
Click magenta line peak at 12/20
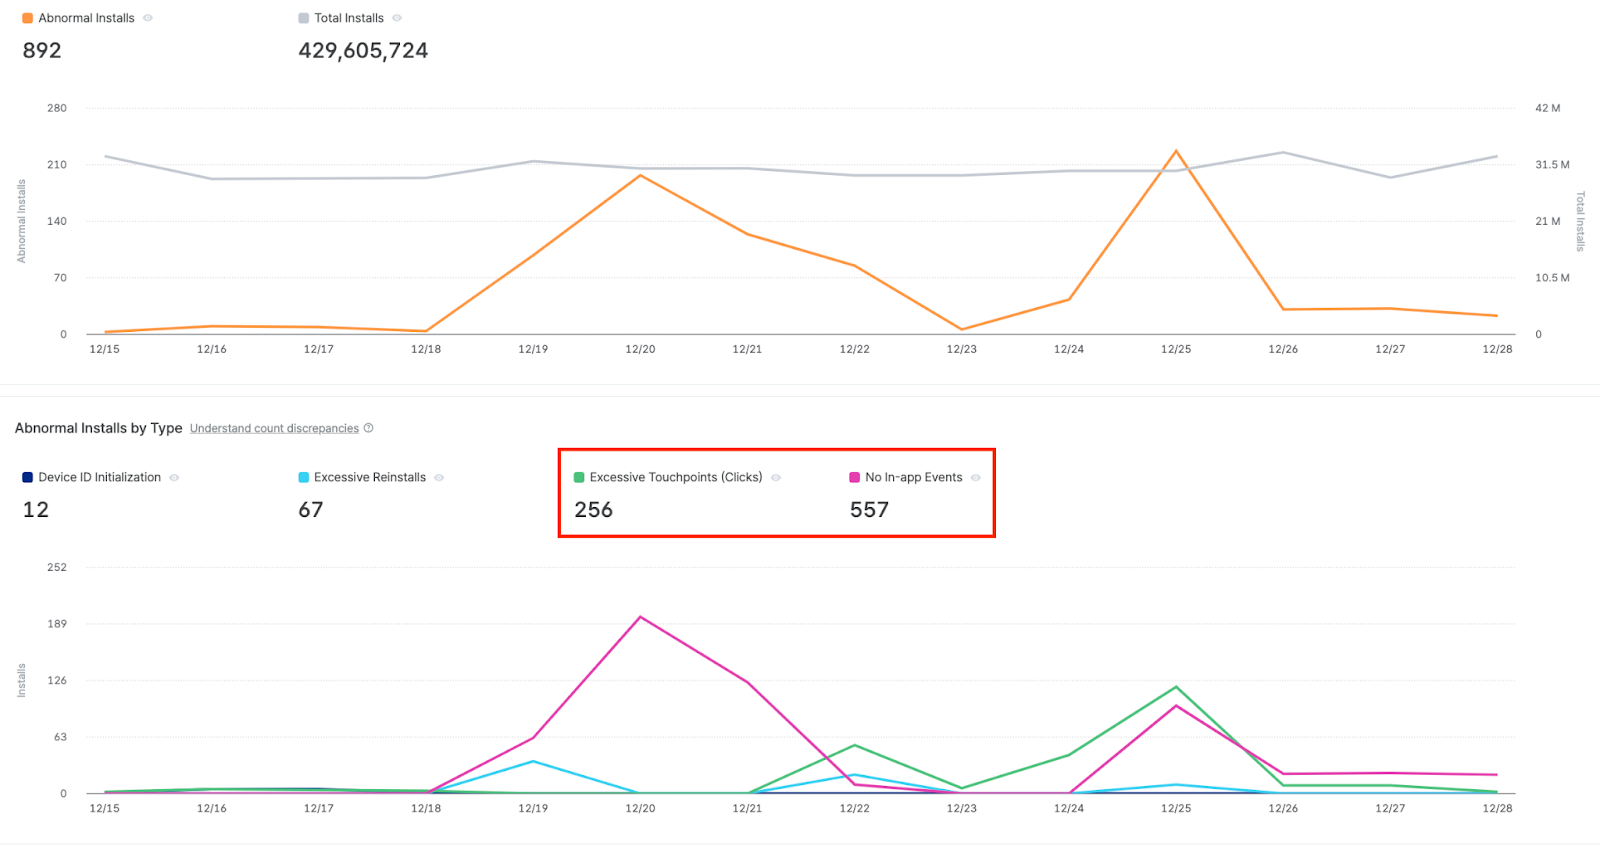(x=640, y=617)
